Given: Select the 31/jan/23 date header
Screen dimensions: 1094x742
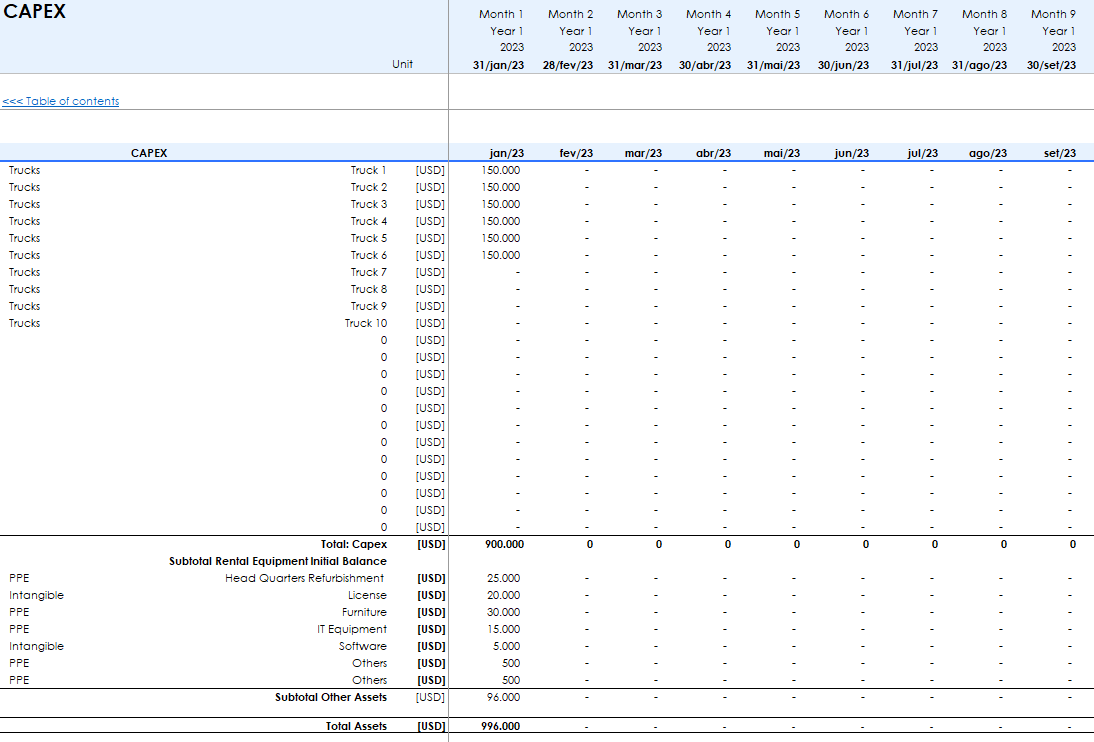Looking at the screenshot, I should tap(498, 65).
